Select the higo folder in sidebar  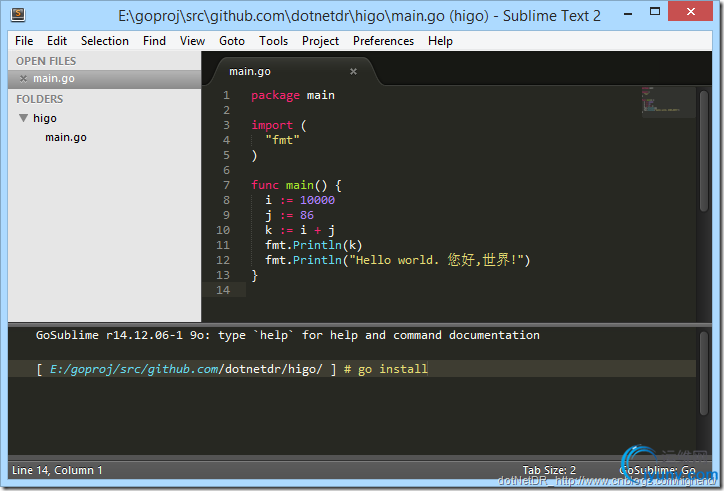click(x=45, y=118)
